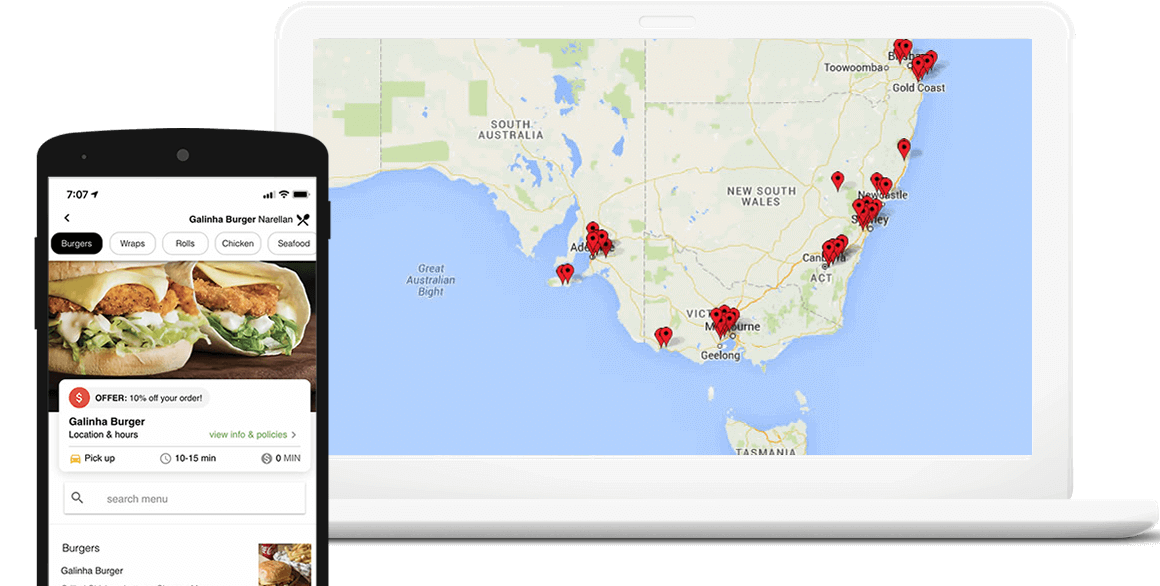The height and width of the screenshot is (586, 1160).
Task: Click the ACT map label
Action: point(821,278)
